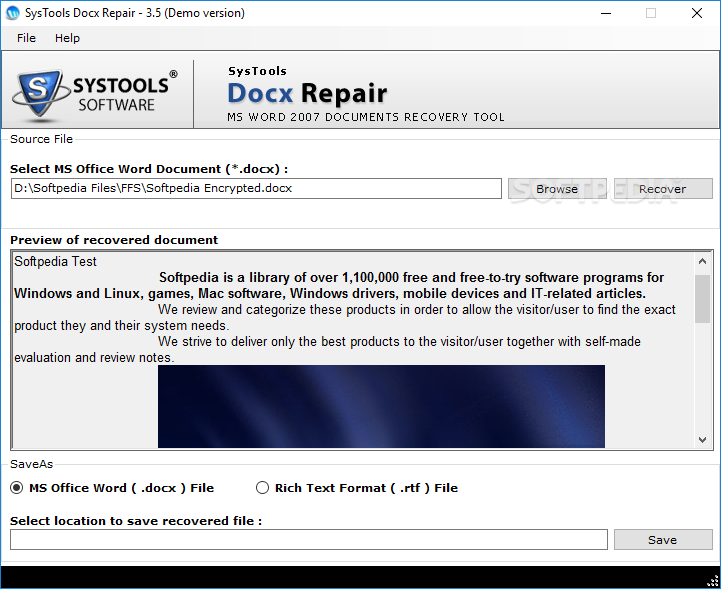
Task: Click 'MS WORD 2007 DOCUMENTS RECOVERY TOOL' text
Action: pyautogui.click(x=366, y=117)
